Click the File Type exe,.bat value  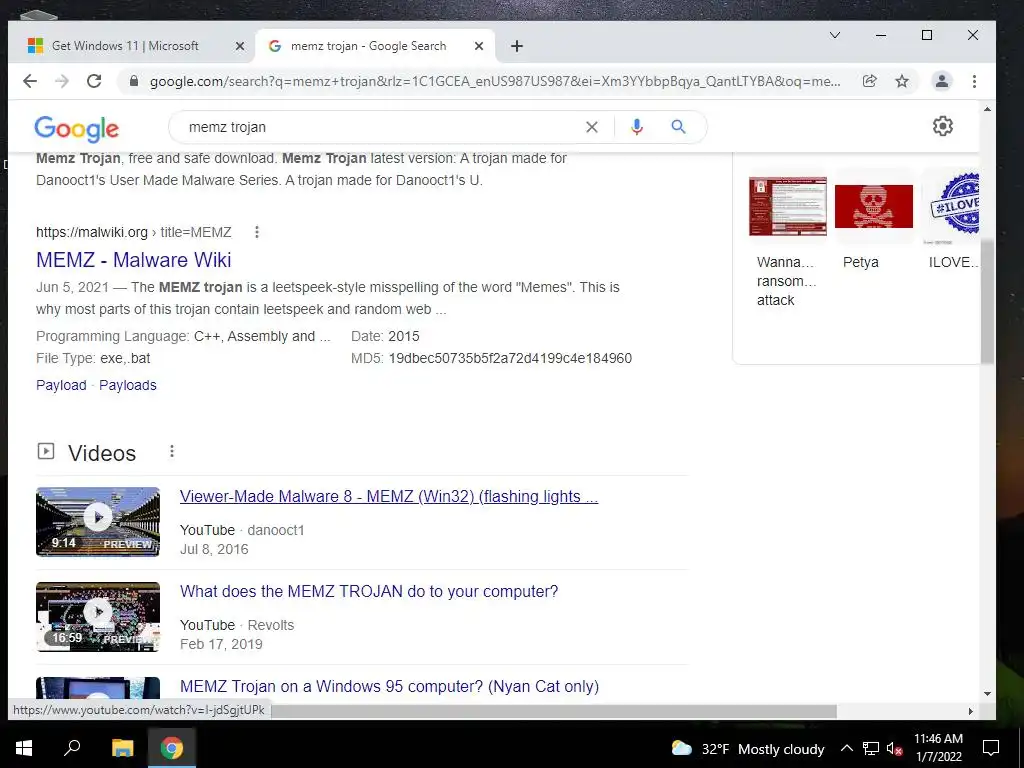(x=125, y=359)
